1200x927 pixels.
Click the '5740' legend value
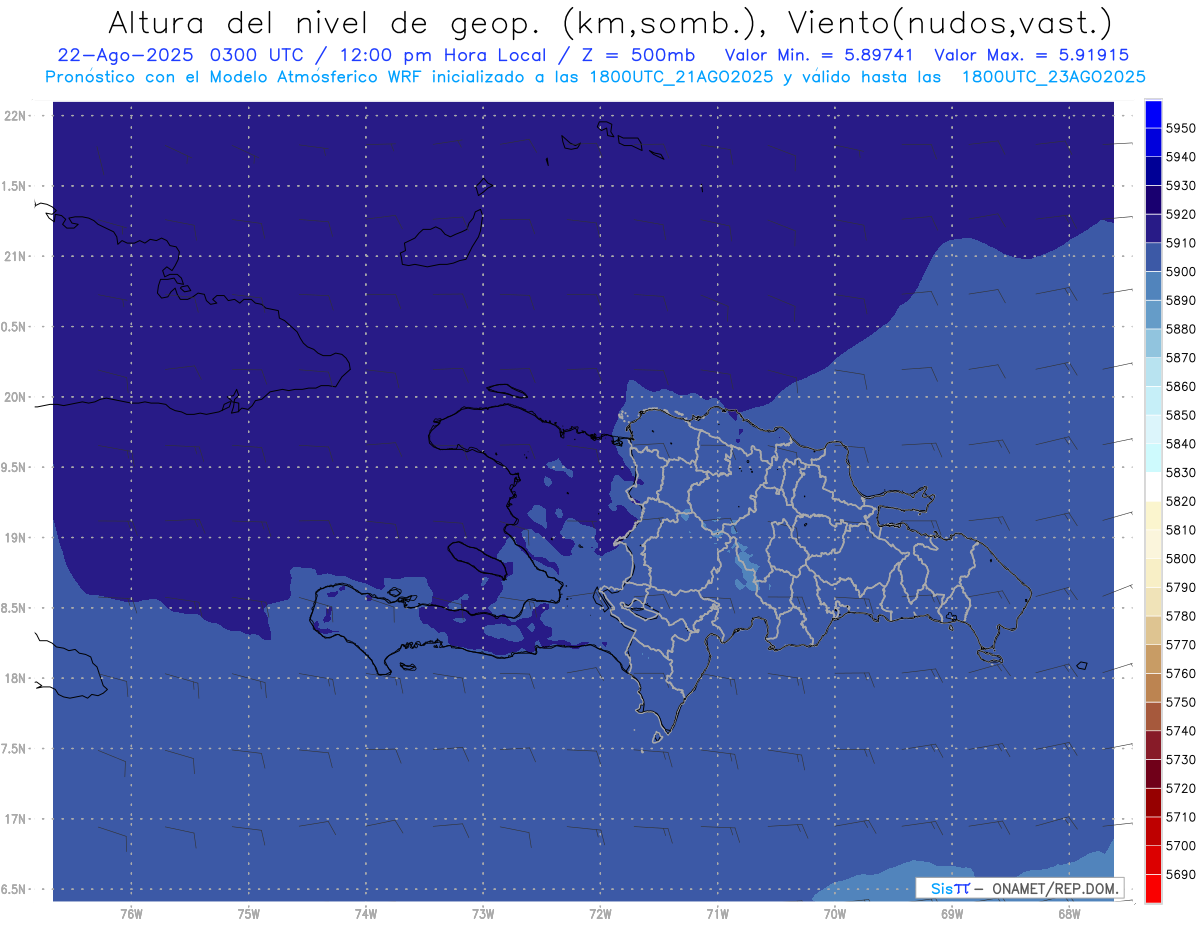1181,731
